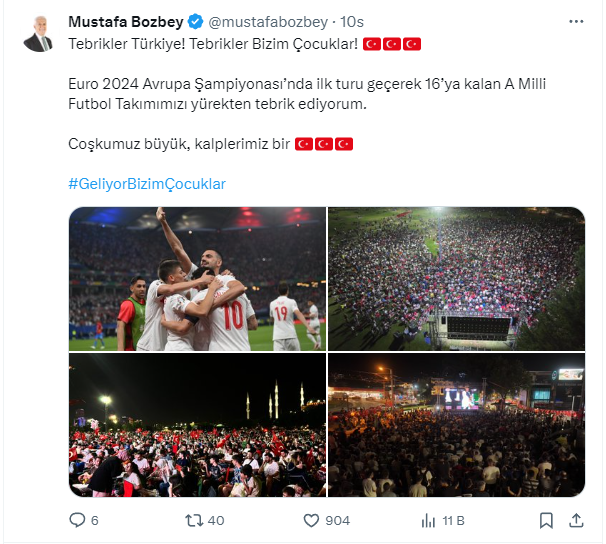
Task: Click the 11 B views count
Action: click(x=453, y=520)
